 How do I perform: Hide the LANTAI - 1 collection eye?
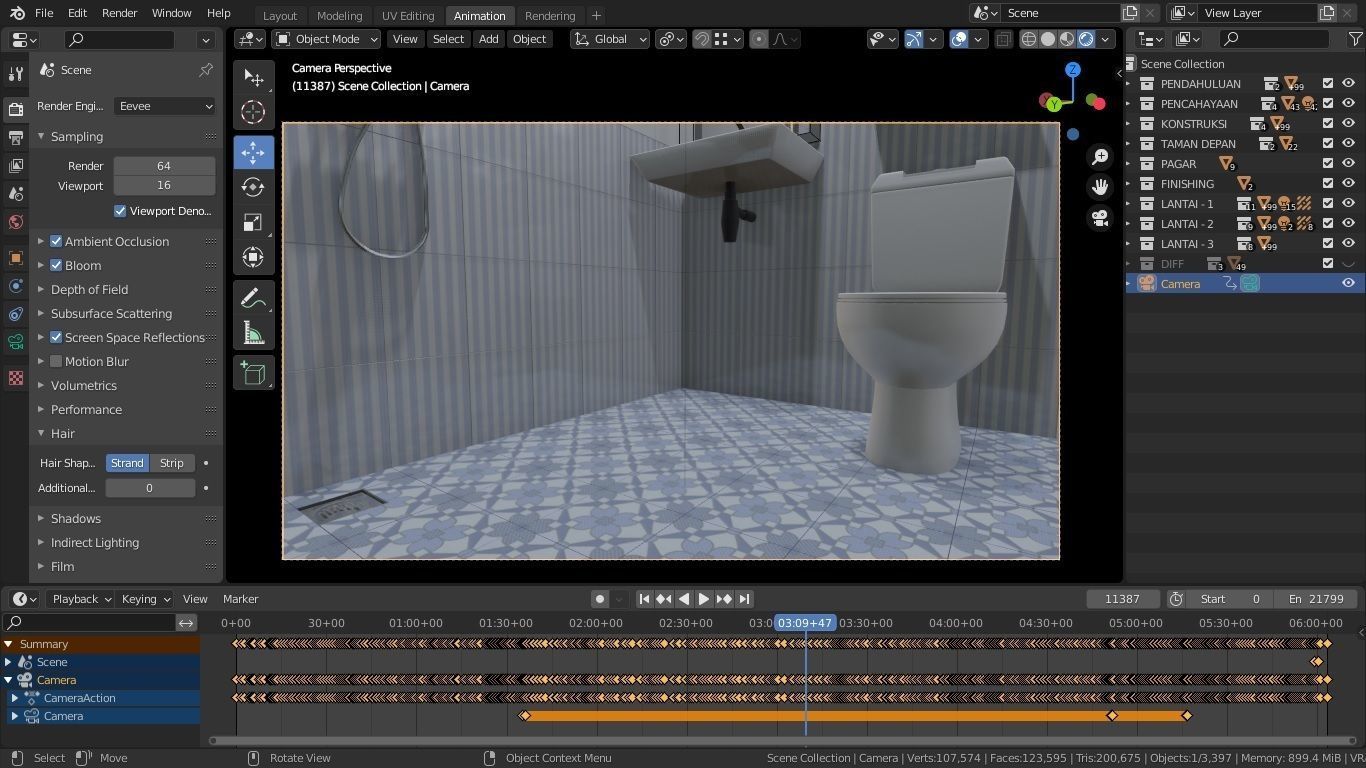(1348, 204)
